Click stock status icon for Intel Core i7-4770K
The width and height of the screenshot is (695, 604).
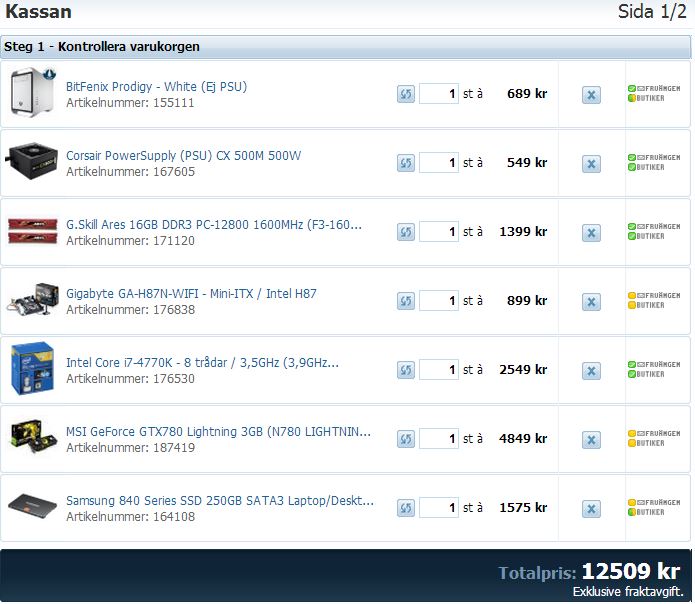click(x=654, y=370)
